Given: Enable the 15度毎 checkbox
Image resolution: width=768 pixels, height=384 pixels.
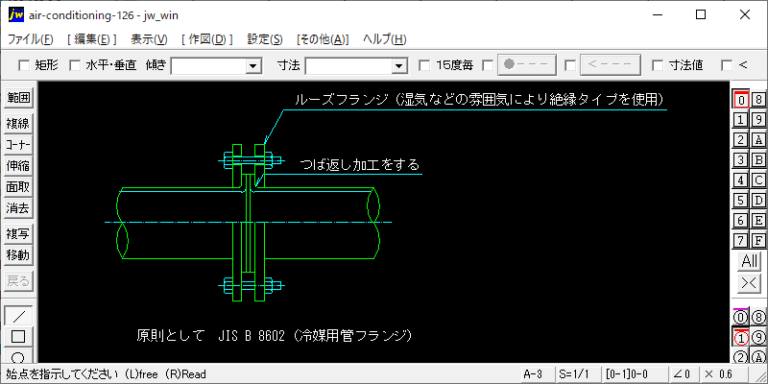Looking at the screenshot, I should pos(424,65).
